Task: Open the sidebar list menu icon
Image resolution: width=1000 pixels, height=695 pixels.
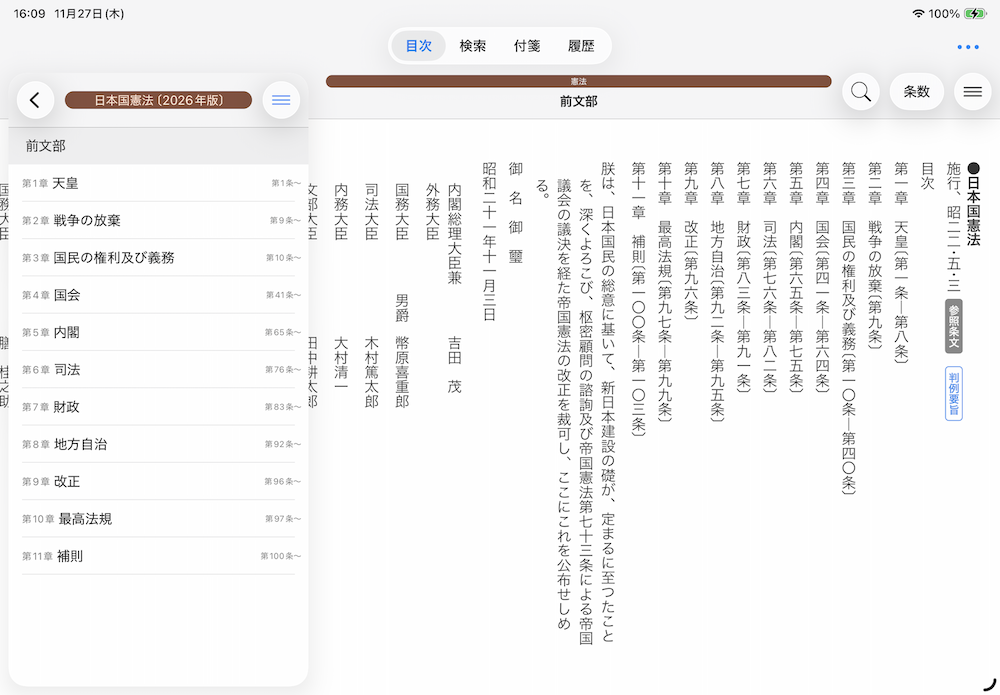Action: tap(281, 100)
